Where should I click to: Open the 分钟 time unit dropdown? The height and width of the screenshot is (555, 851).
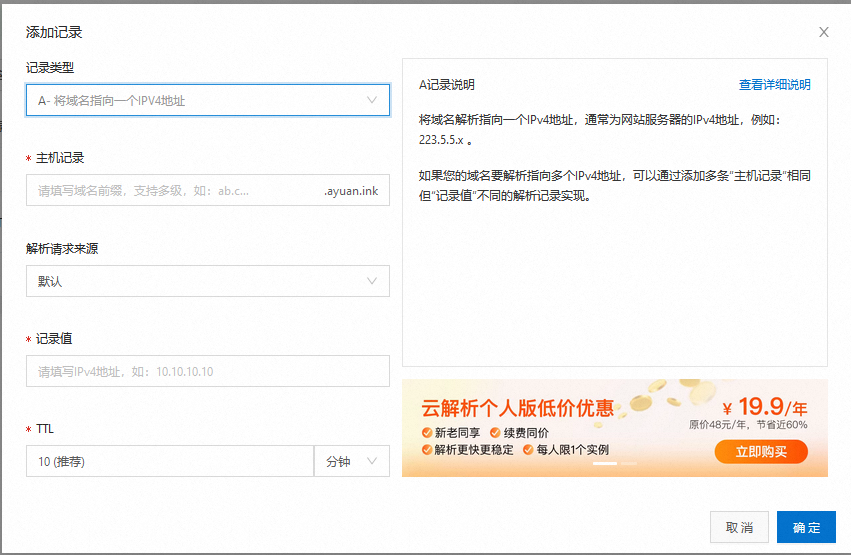352,461
